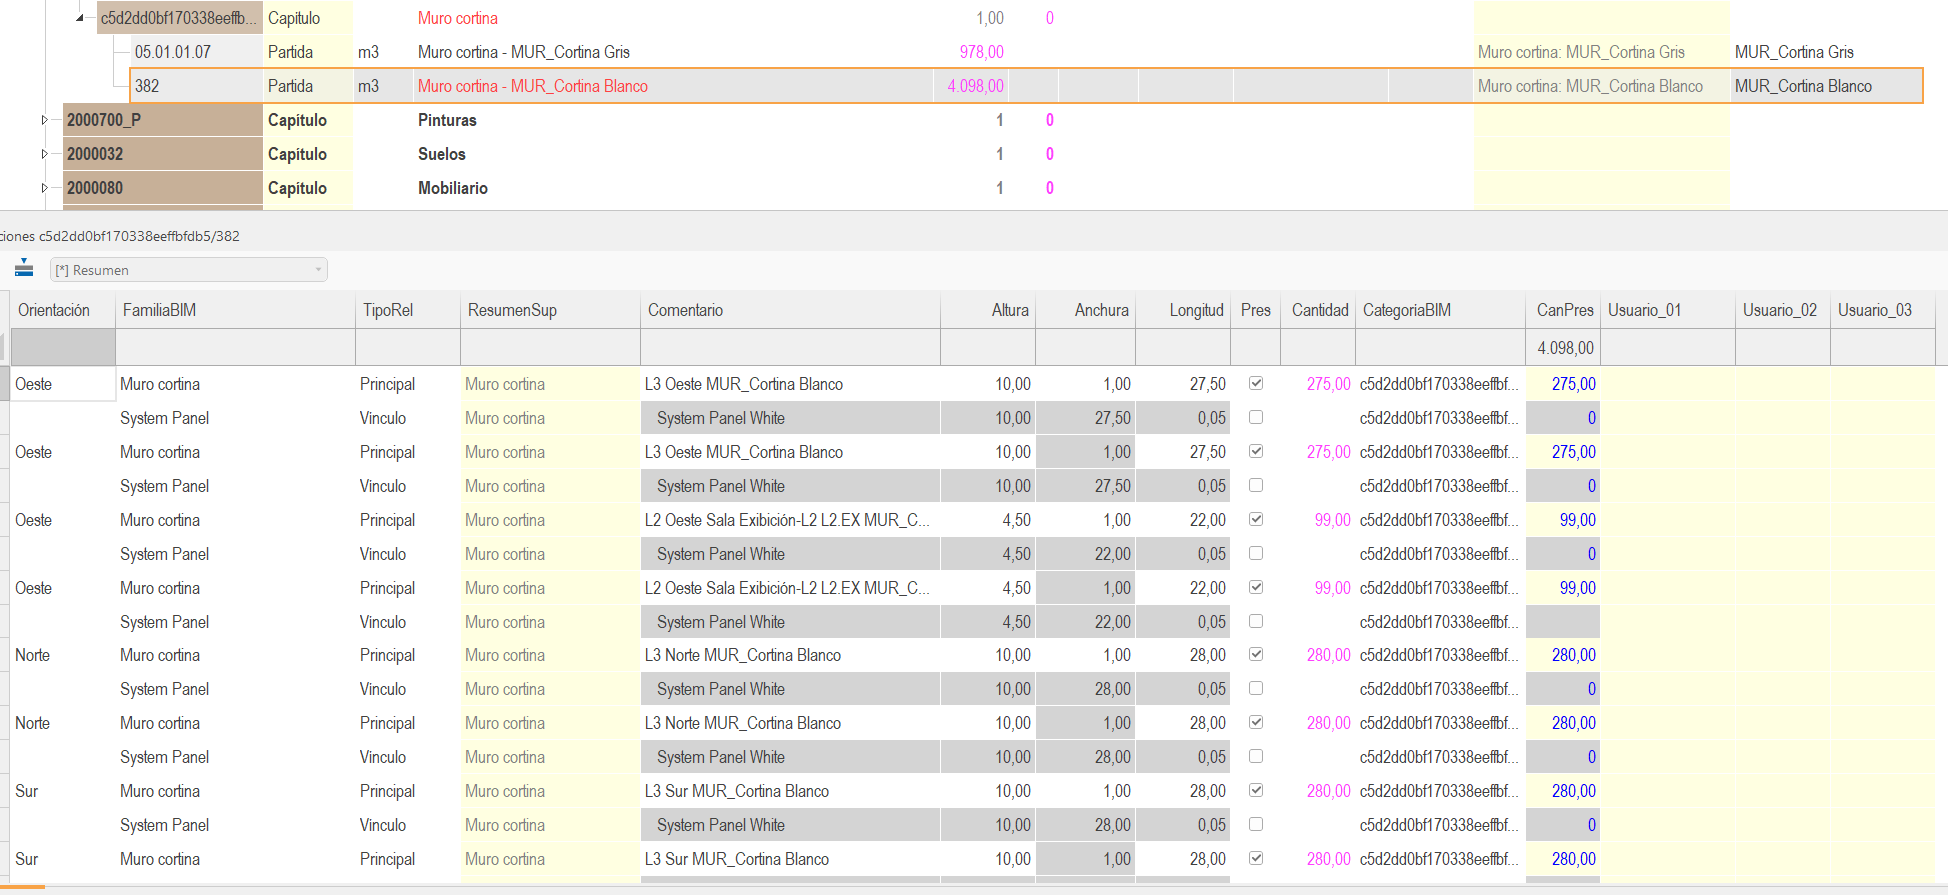Toggle Pres checkbox in first L2 Oeste Sala row
Viewport: 1948px width, 895px height.
pyautogui.click(x=1256, y=519)
